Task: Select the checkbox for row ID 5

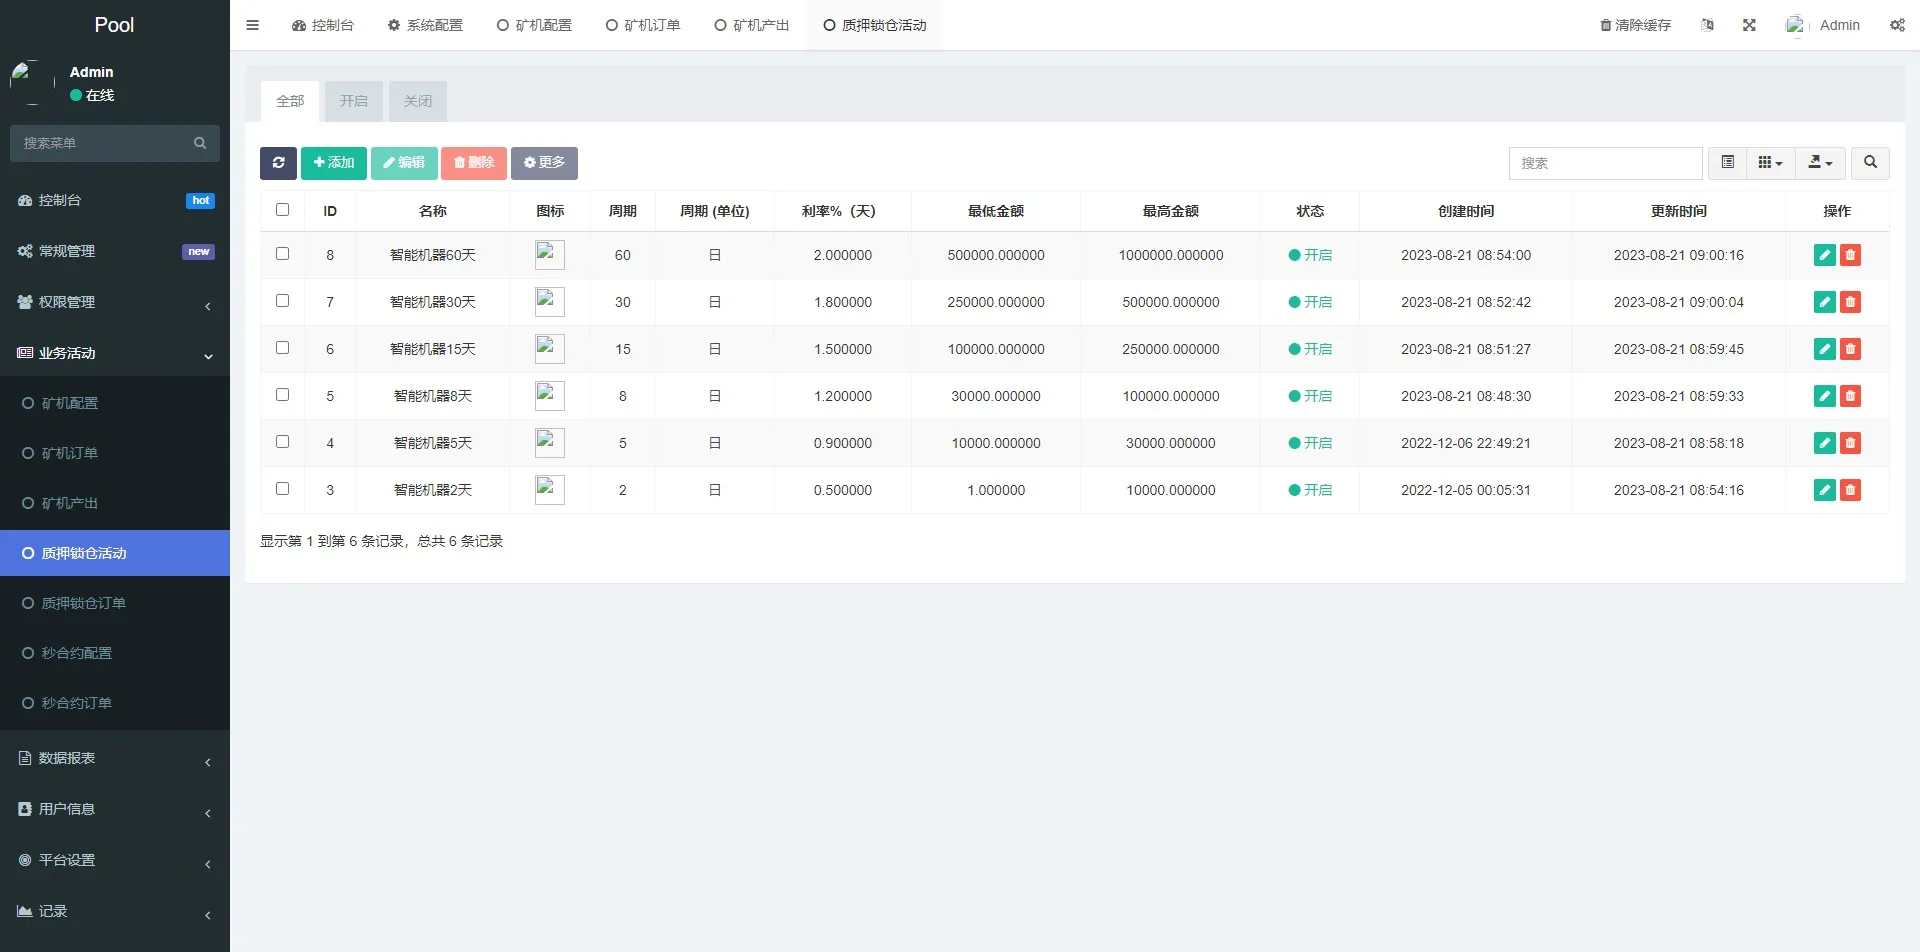Action: coord(282,395)
